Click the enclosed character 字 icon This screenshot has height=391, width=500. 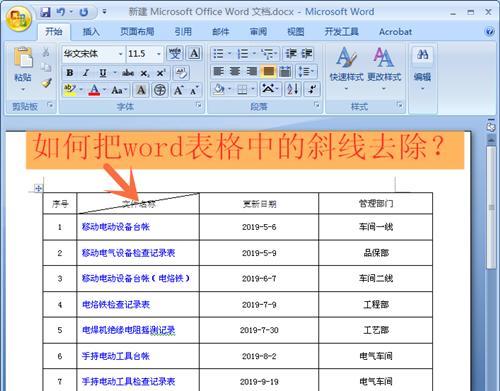[160, 90]
